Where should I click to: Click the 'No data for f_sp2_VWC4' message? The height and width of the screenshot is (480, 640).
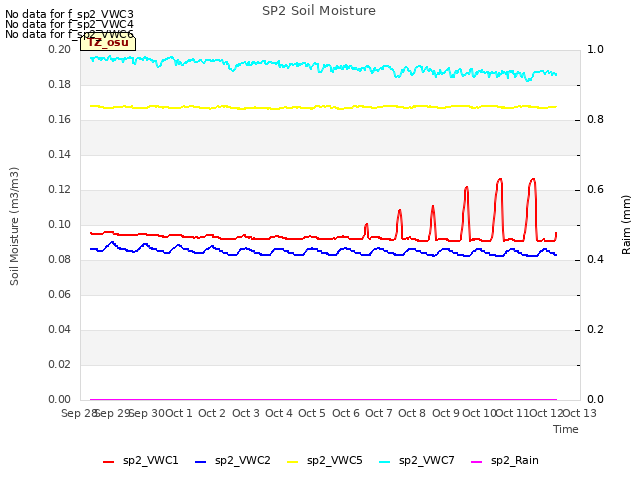click(69, 24)
